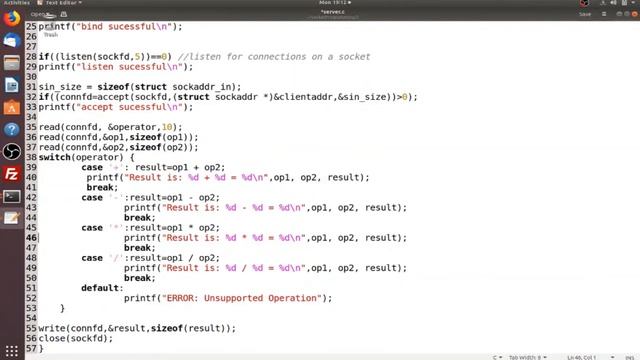Open OBS Studio from the dock
Viewport: 640px width, 360px height.
click(x=11, y=152)
